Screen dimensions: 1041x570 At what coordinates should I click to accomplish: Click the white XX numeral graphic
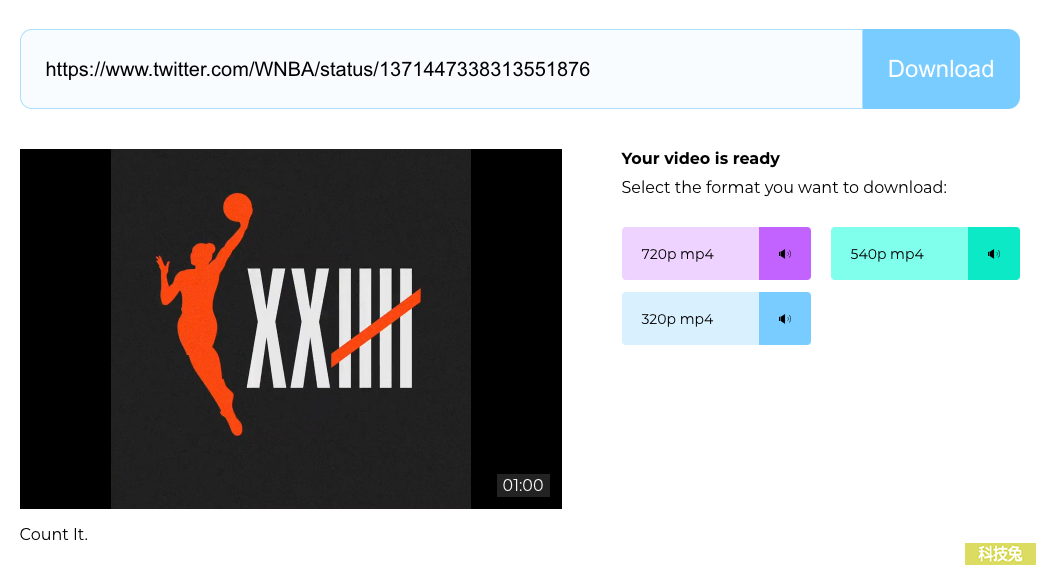[289, 328]
